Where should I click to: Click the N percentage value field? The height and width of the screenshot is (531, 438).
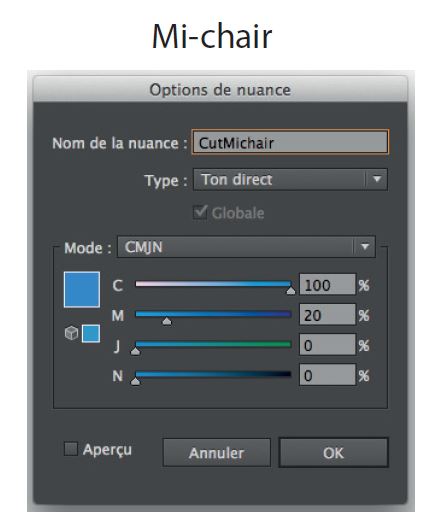(328, 375)
